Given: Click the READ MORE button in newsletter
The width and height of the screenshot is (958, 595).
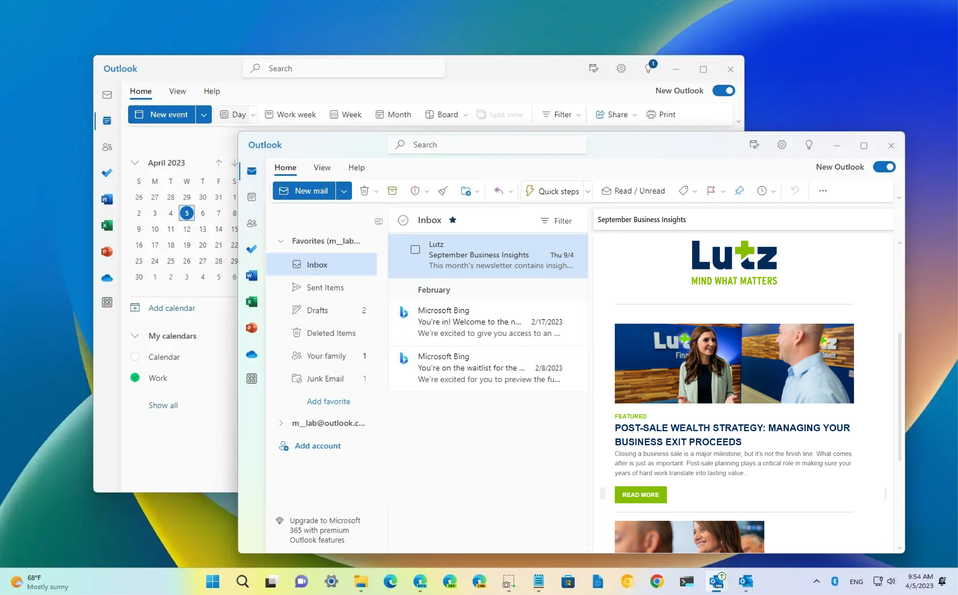Looking at the screenshot, I should pos(640,495).
